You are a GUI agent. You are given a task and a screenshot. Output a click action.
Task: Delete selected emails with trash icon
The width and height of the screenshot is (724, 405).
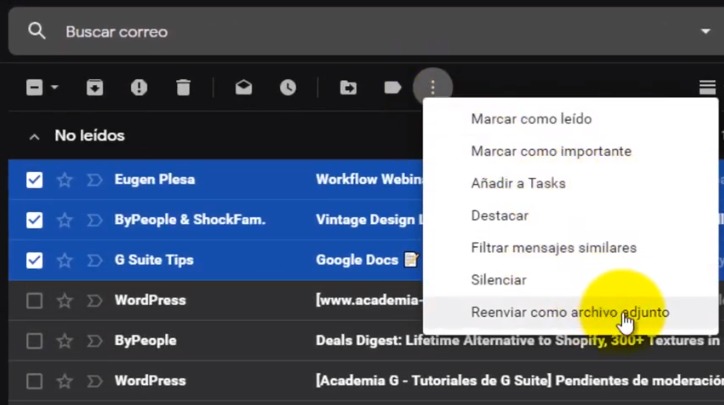(x=183, y=87)
